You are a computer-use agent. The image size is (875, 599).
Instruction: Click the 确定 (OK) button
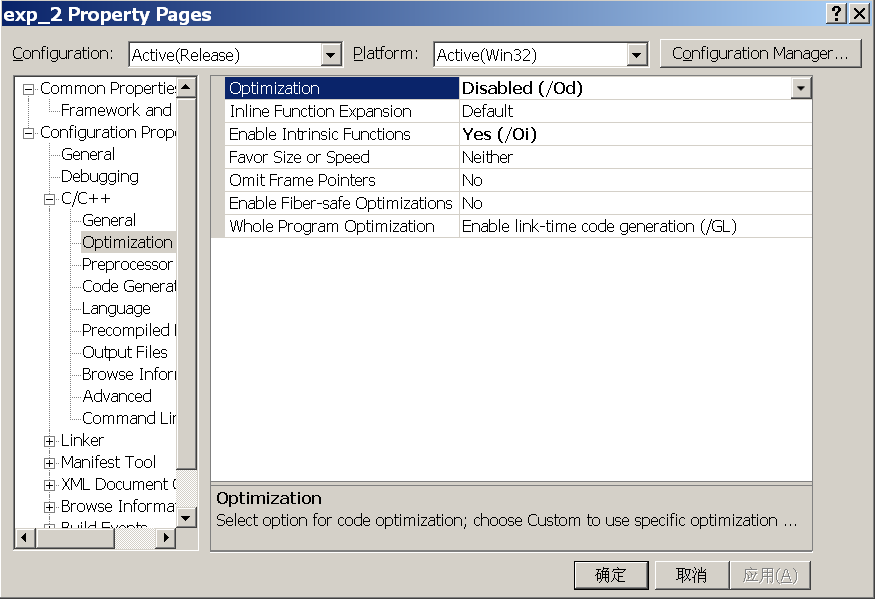click(611, 575)
